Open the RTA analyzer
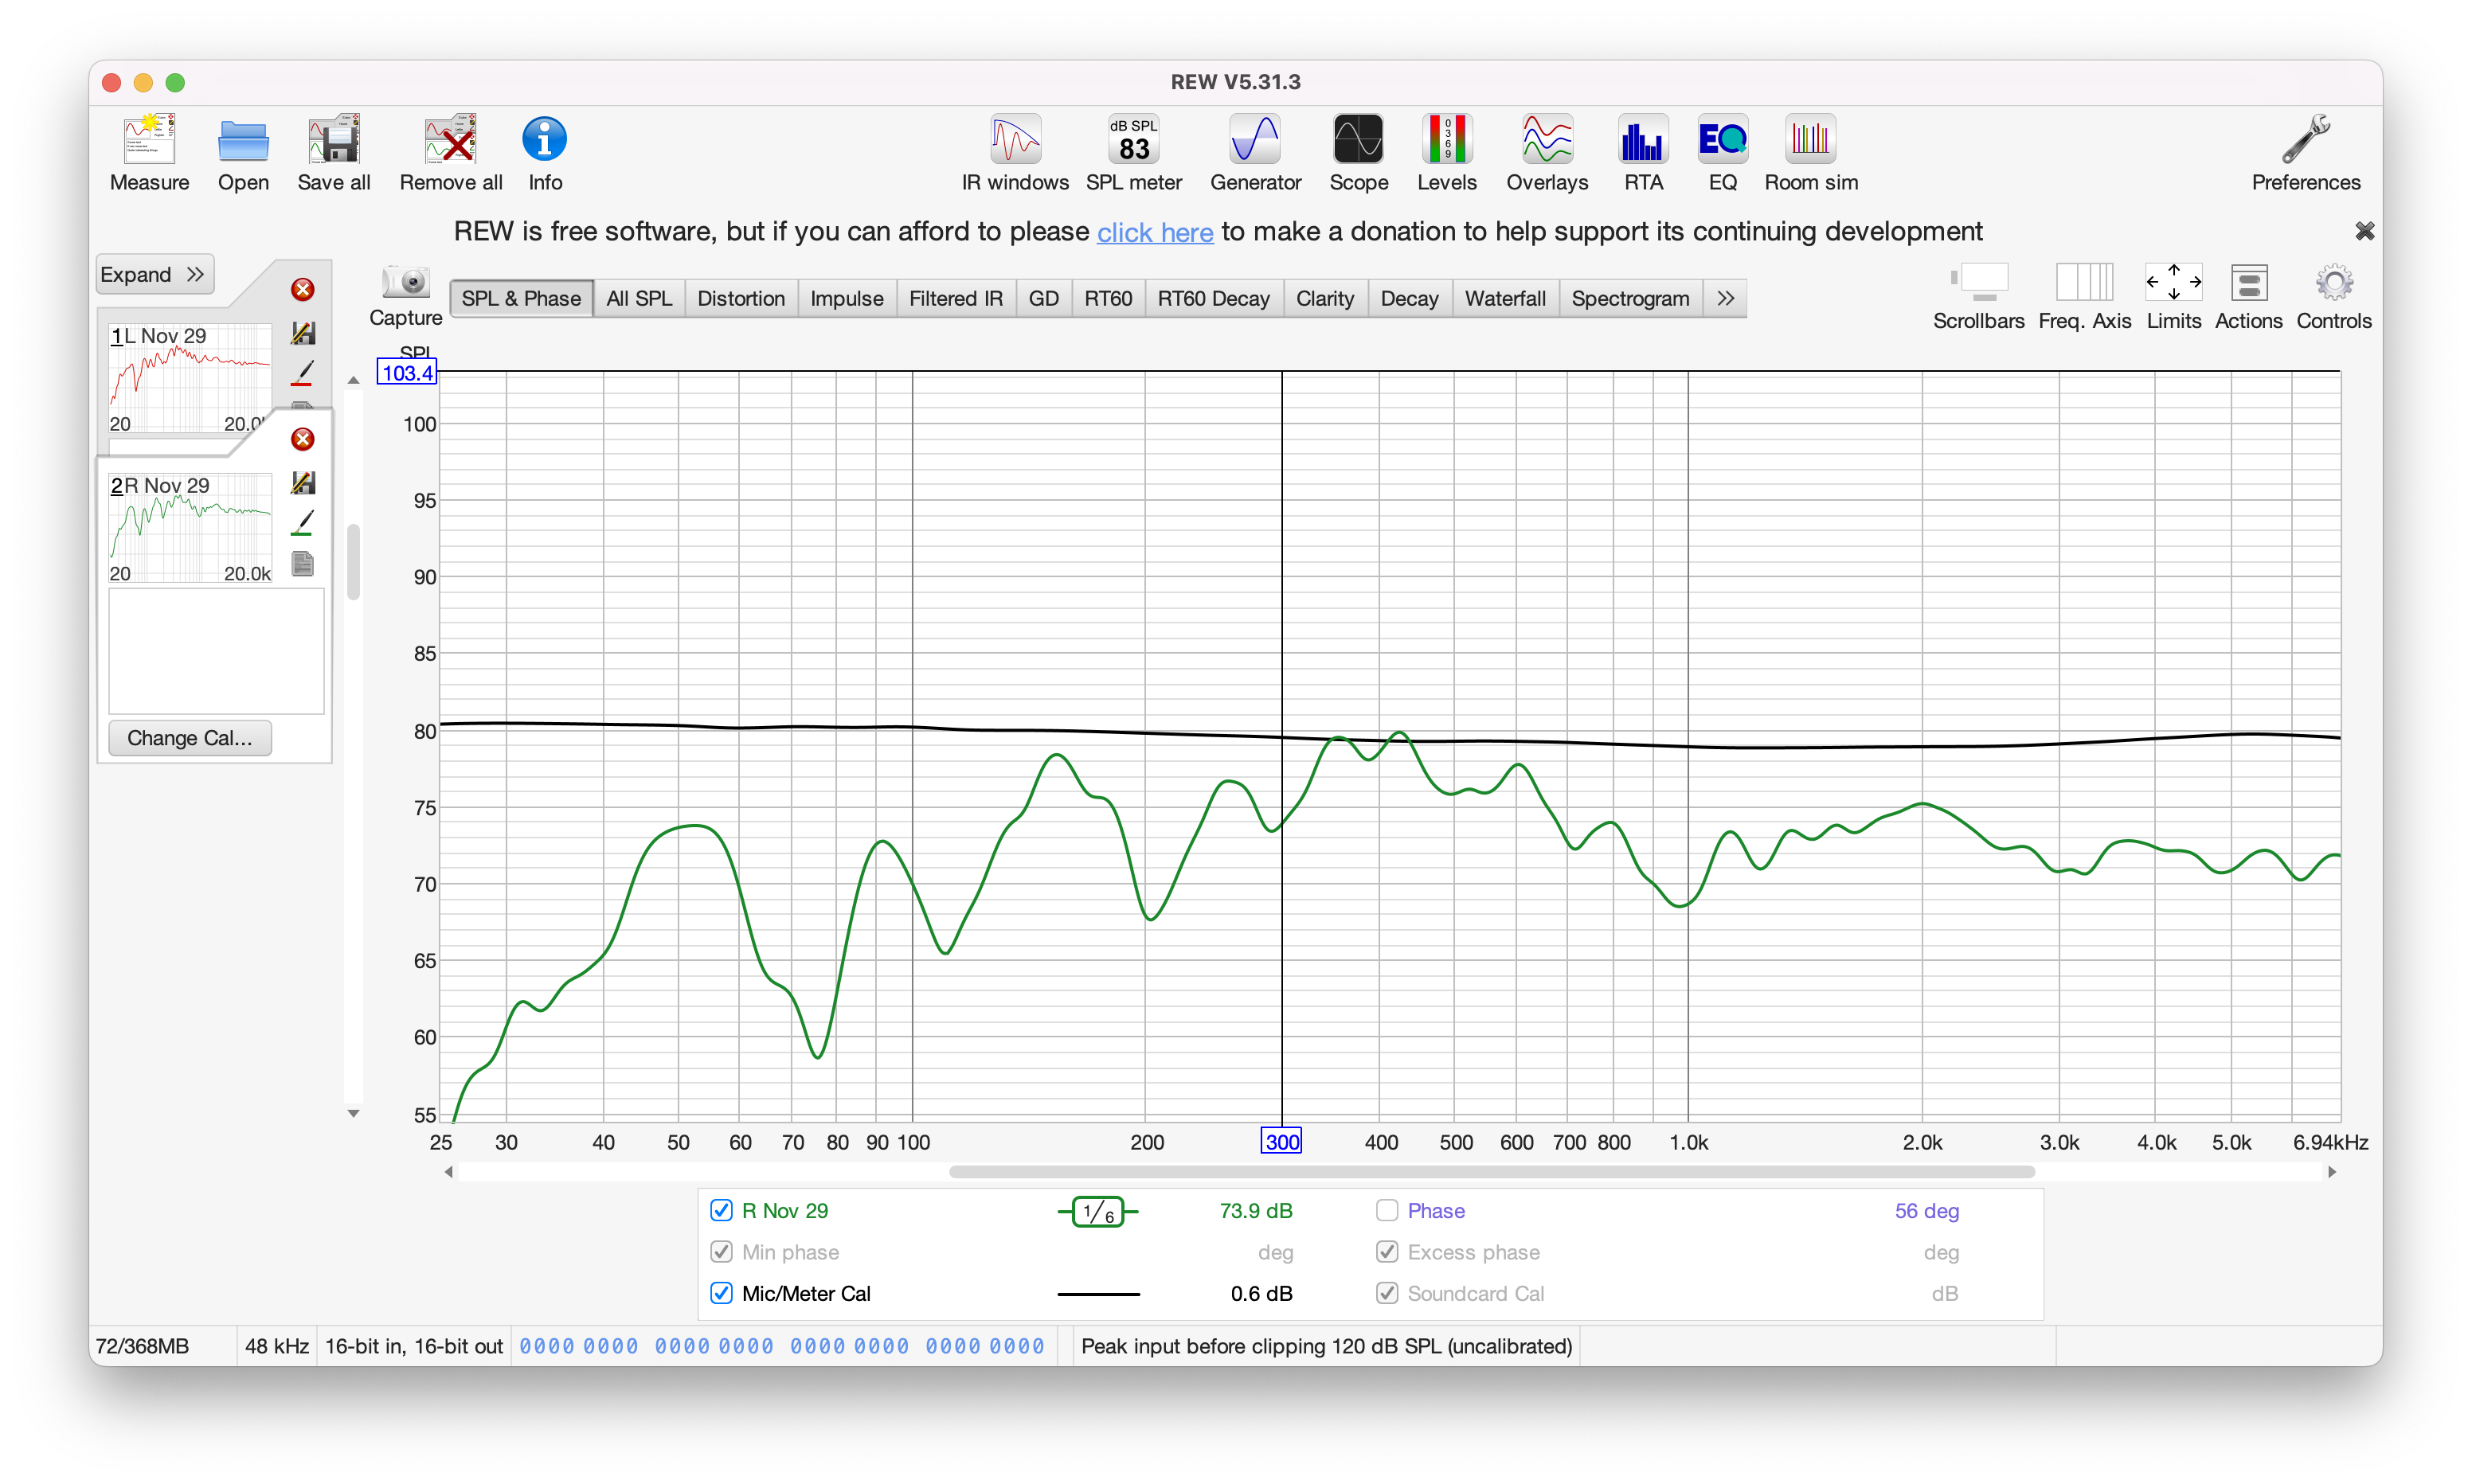2472x1484 pixels. pyautogui.click(x=1643, y=151)
